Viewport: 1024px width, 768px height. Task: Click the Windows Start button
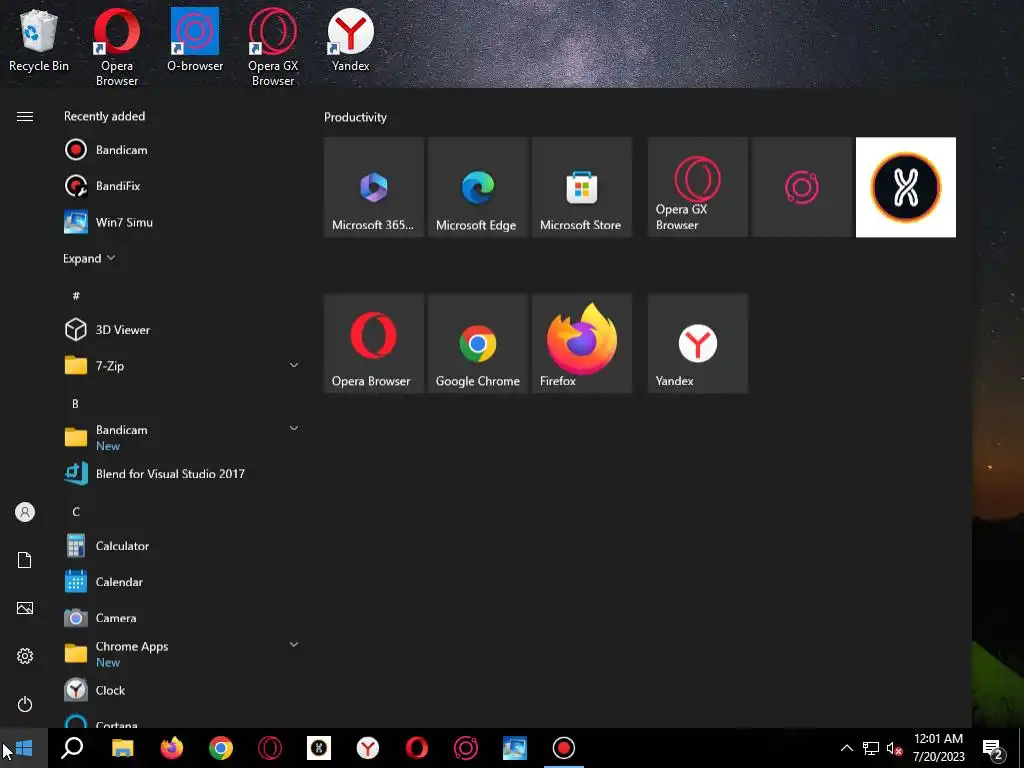coord(24,748)
